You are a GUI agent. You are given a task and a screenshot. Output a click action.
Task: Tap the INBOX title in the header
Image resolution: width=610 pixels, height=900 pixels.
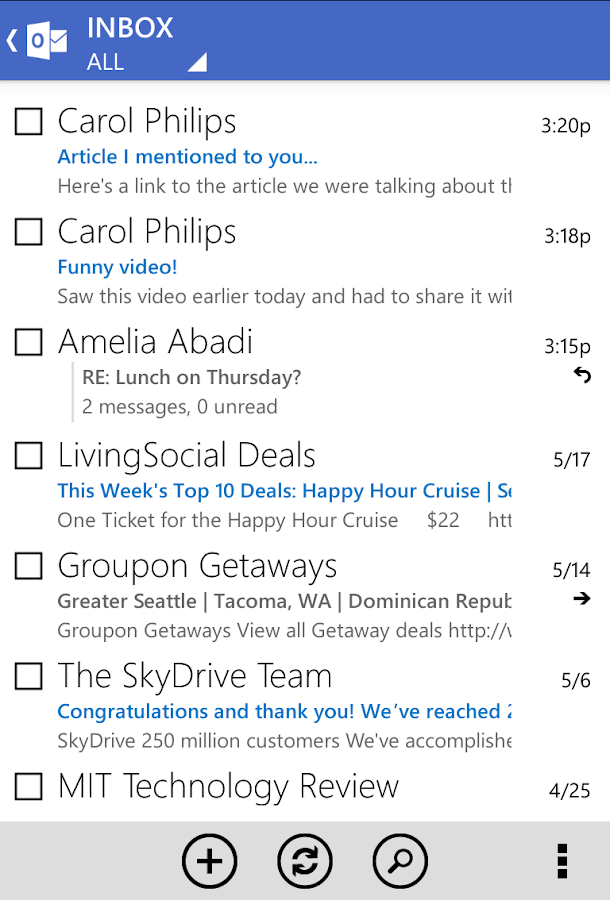(x=130, y=28)
